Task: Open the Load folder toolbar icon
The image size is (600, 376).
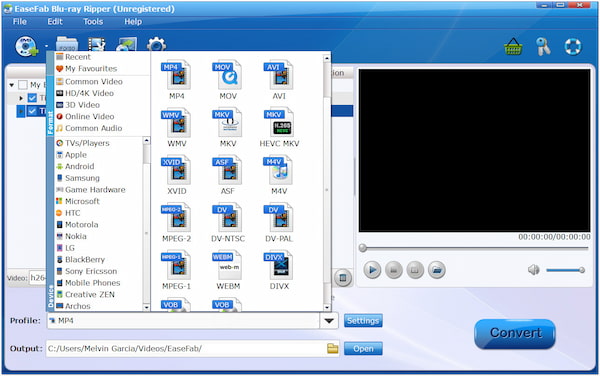Action: point(67,44)
